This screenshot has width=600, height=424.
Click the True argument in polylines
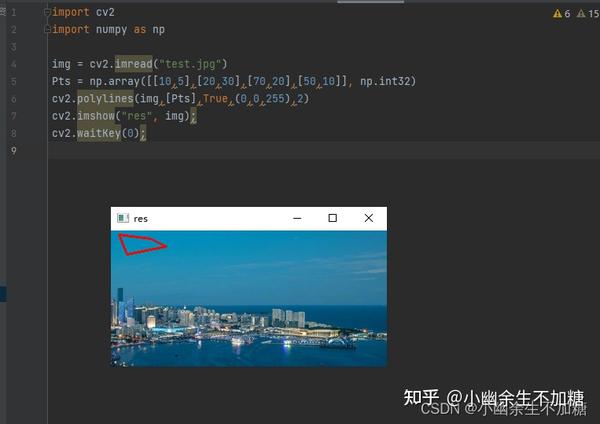(x=215, y=98)
